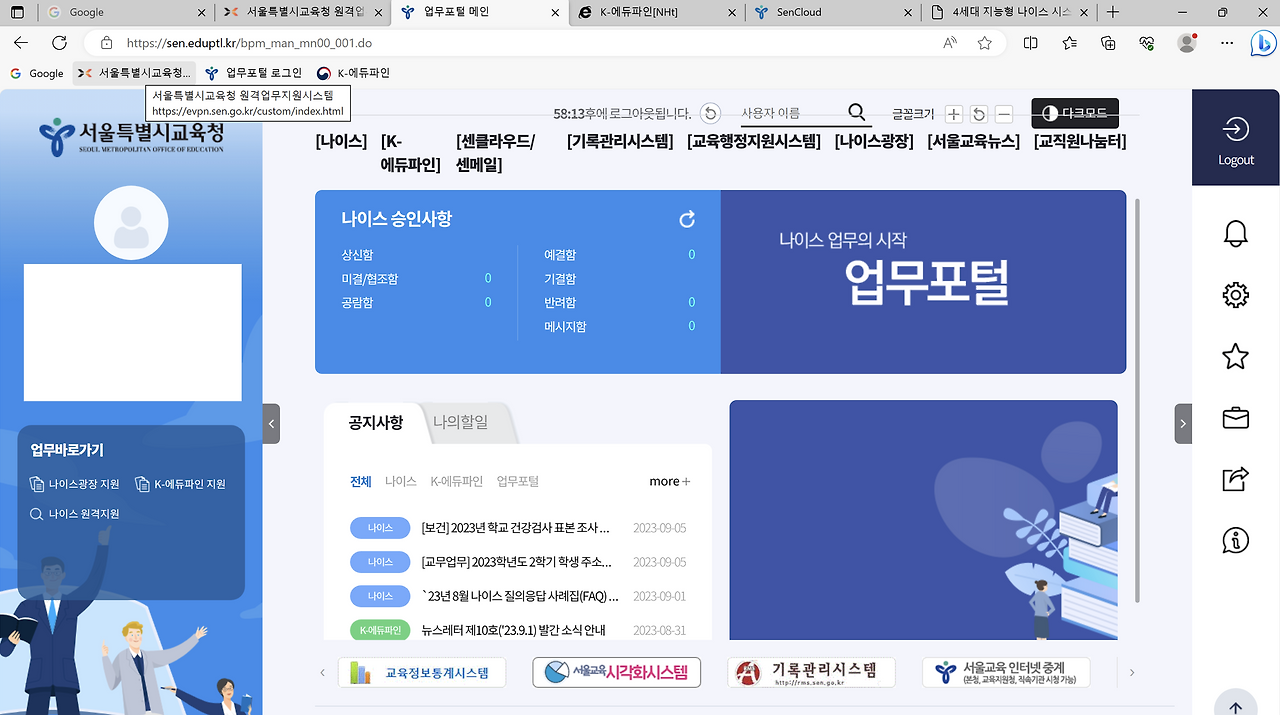Open notice 뉴스레터 제10호 발간 소식 안내

coord(513,630)
